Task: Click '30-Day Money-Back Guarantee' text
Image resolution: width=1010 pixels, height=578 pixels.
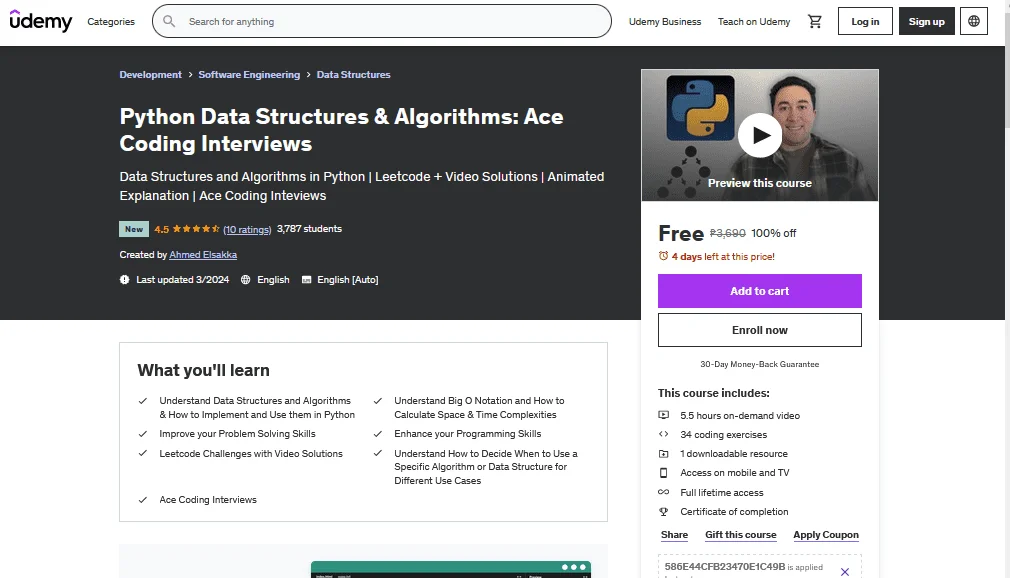Action: [x=759, y=364]
